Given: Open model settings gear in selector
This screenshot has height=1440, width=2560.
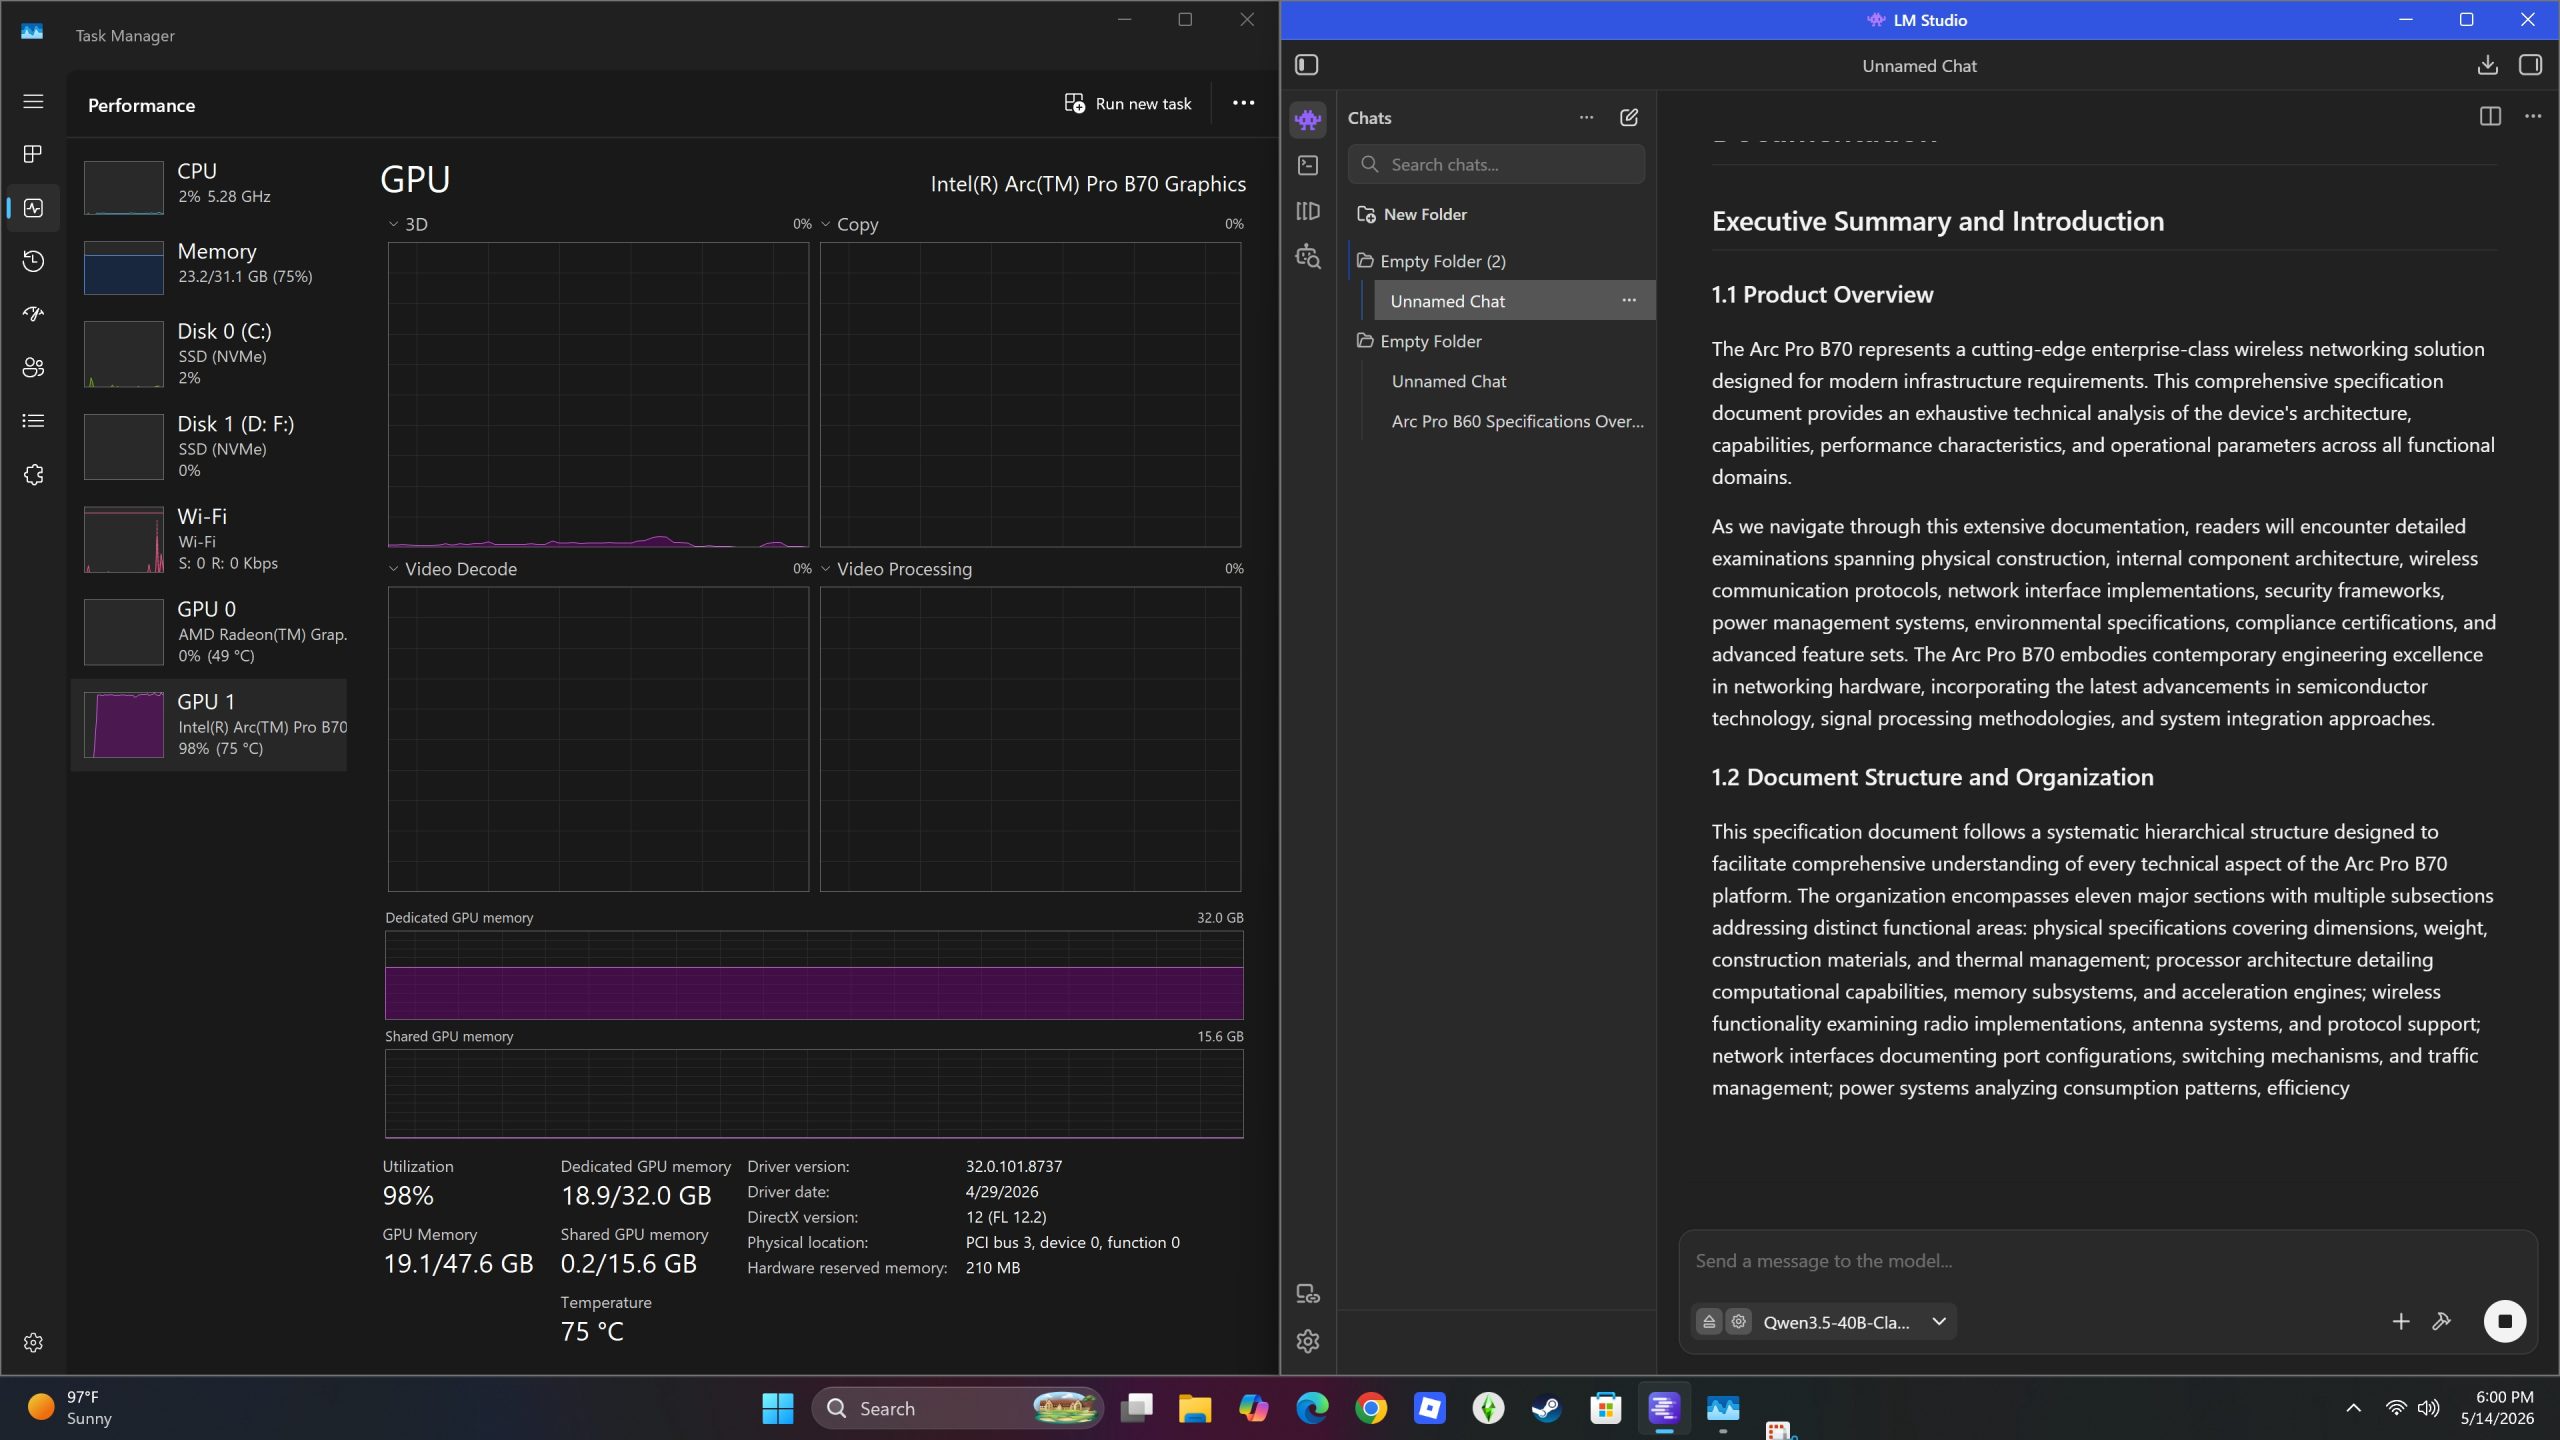Looking at the screenshot, I should click(1739, 1322).
